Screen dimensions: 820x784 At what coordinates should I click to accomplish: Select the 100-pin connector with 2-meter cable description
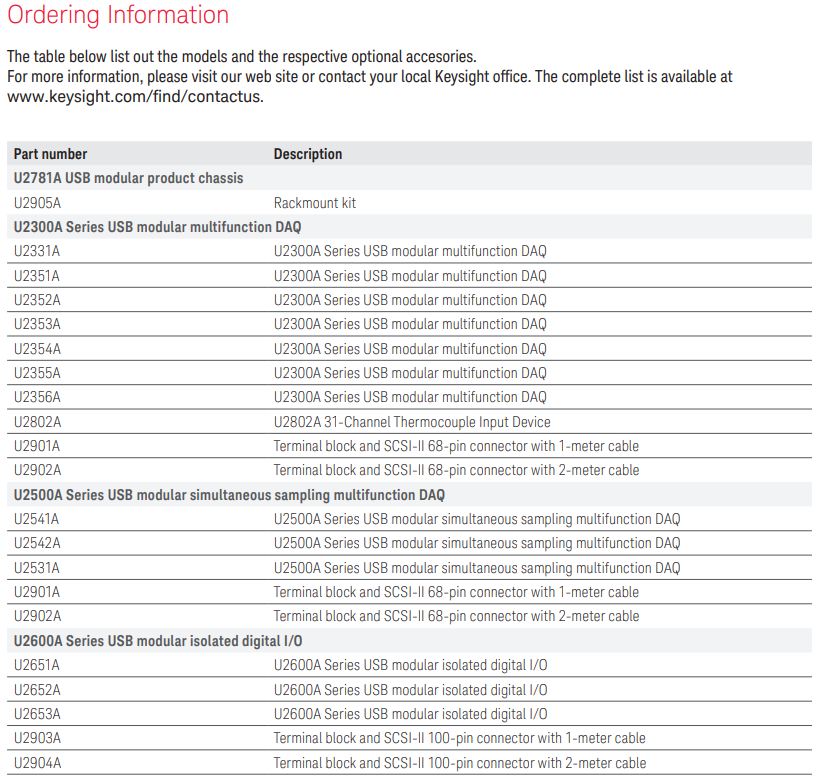[x=460, y=763]
